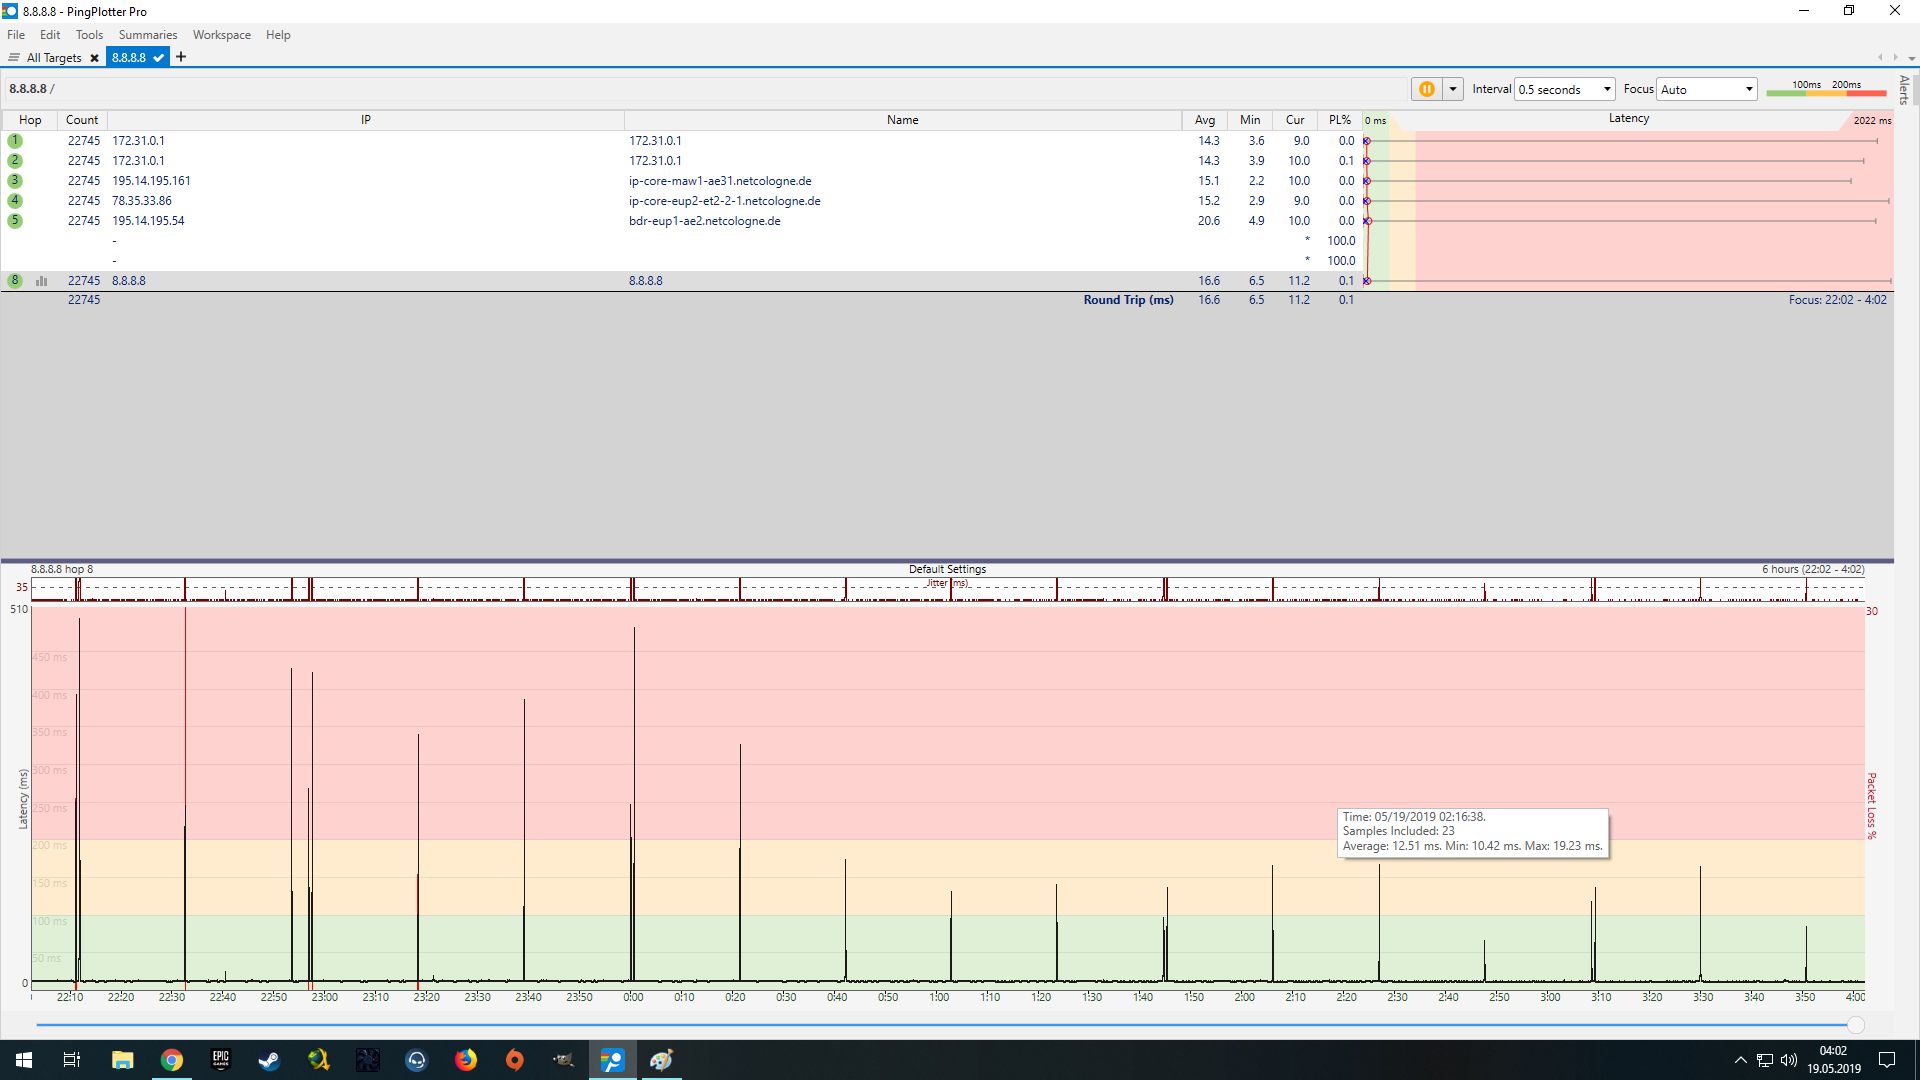Open Epic Games Launcher from taskbar
This screenshot has width=1920, height=1080.
(221, 1060)
